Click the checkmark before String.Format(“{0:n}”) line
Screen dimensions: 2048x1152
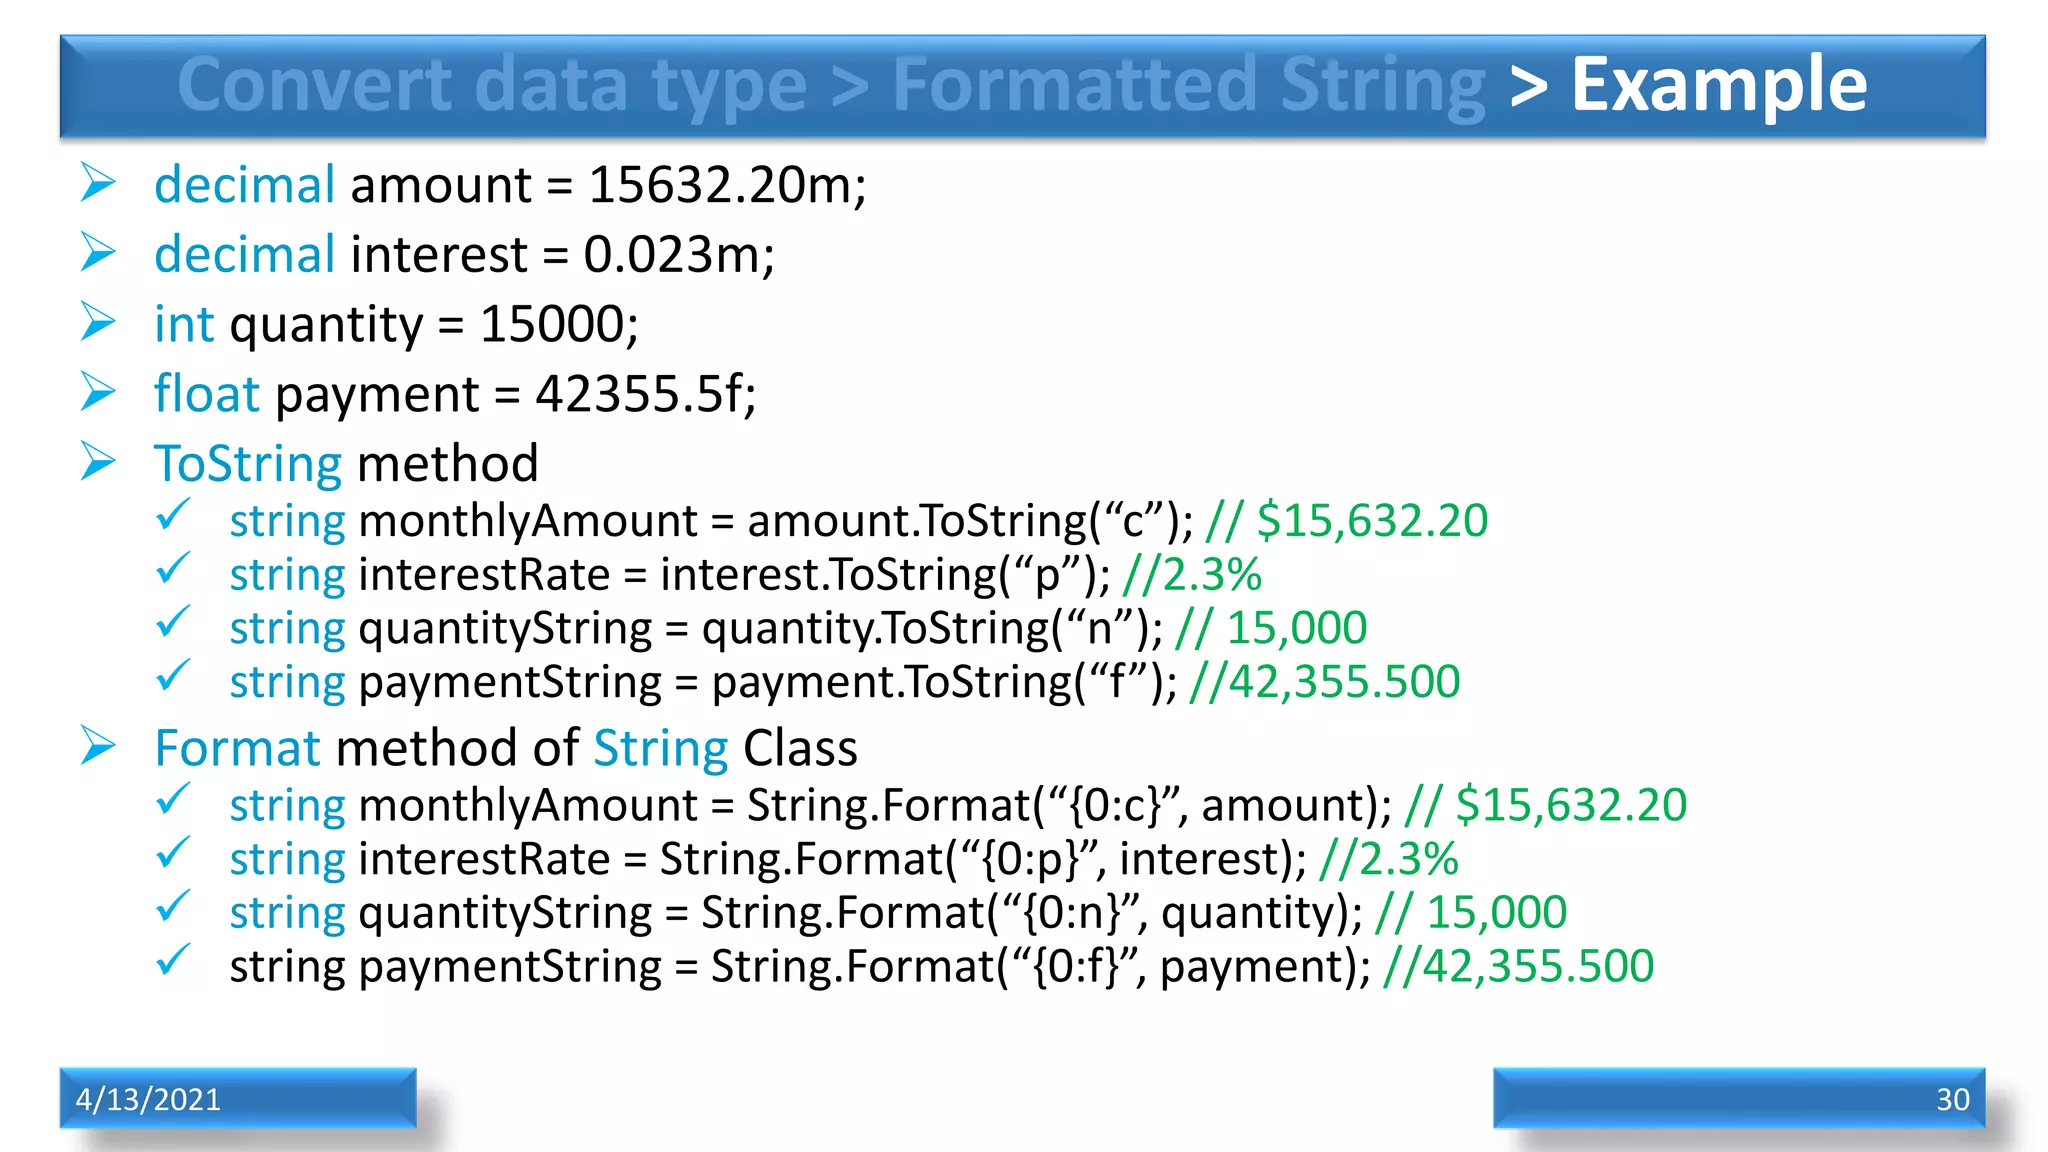pyautogui.click(x=173, y=906)
